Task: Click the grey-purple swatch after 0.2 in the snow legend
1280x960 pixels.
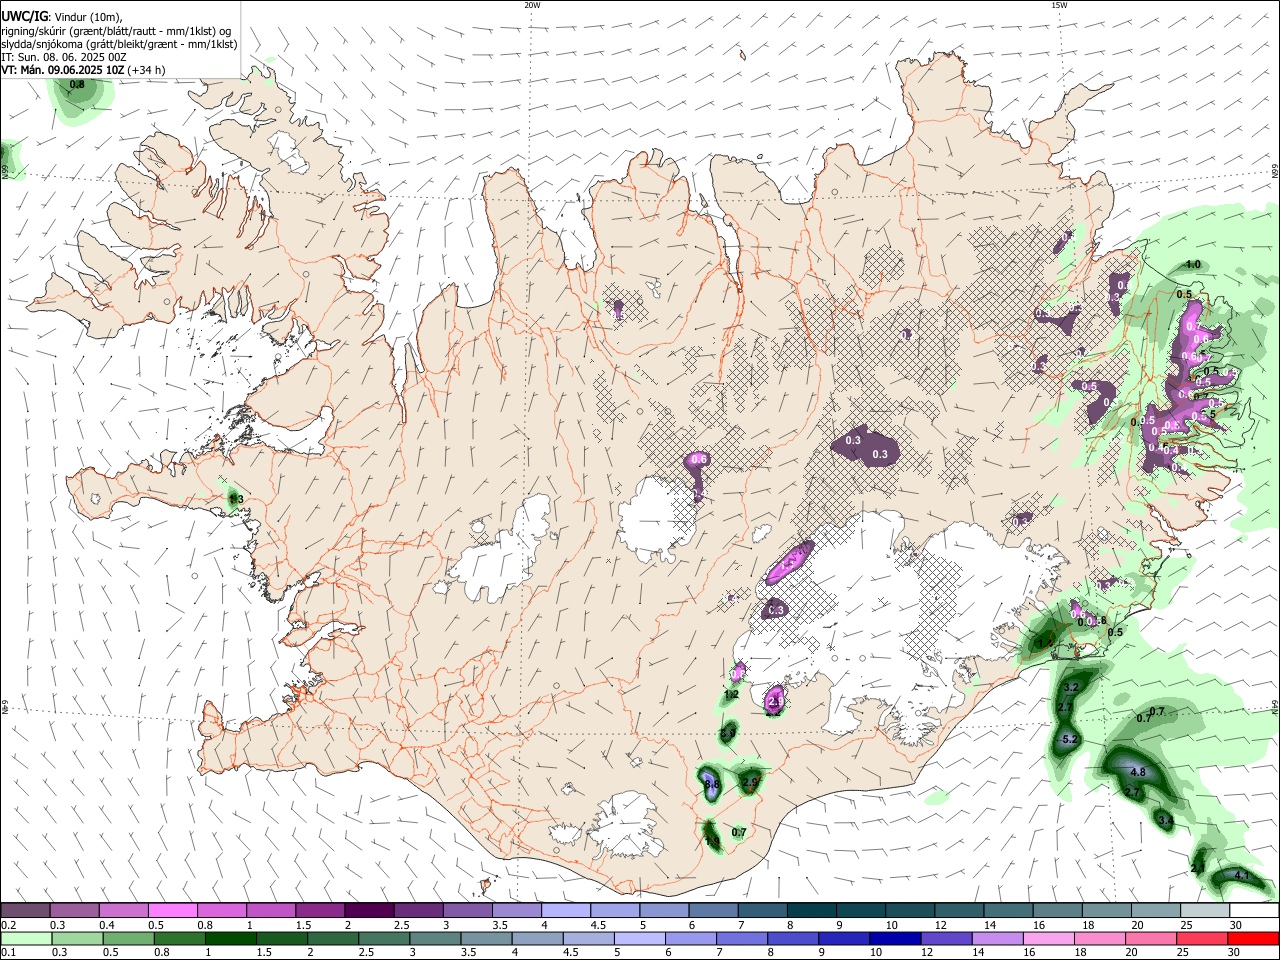Action: tap(25, 910)
